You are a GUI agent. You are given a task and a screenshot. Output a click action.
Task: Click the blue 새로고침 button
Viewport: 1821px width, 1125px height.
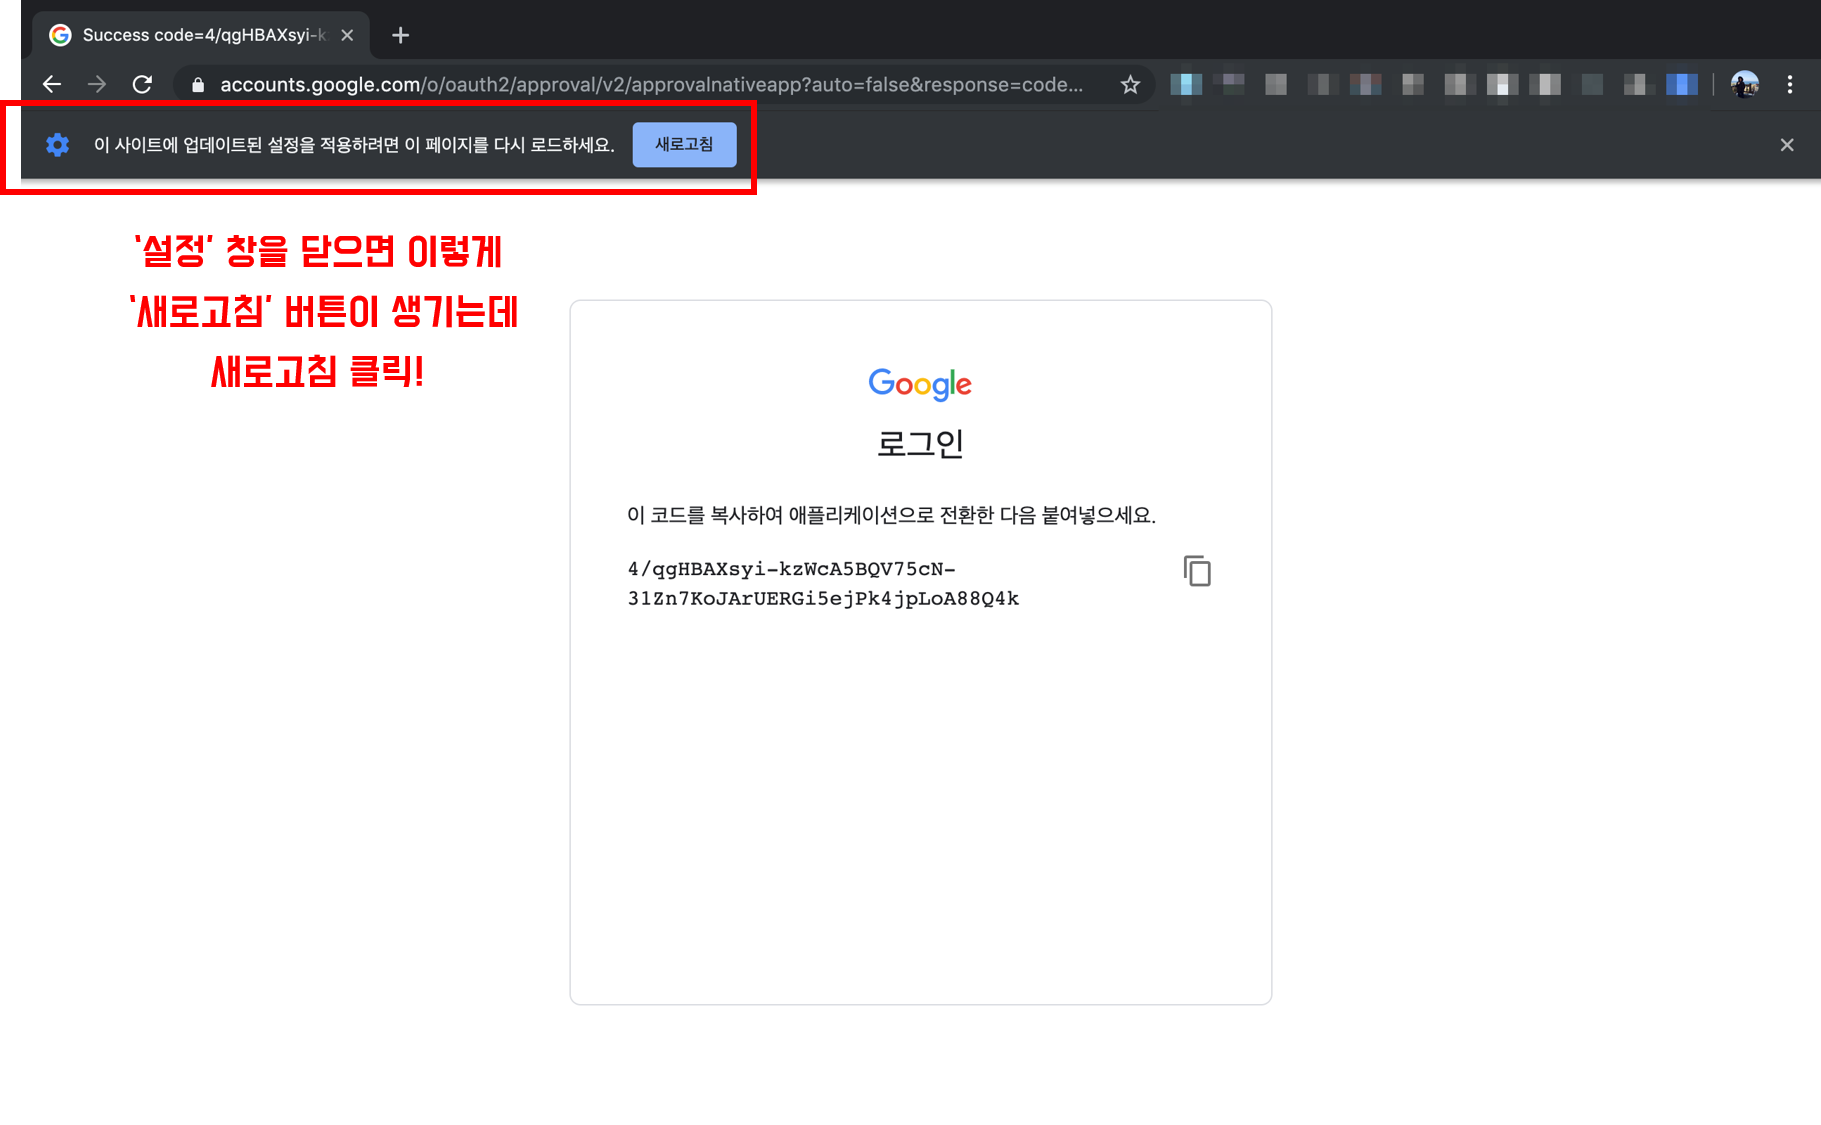click(x=684, y=145)
